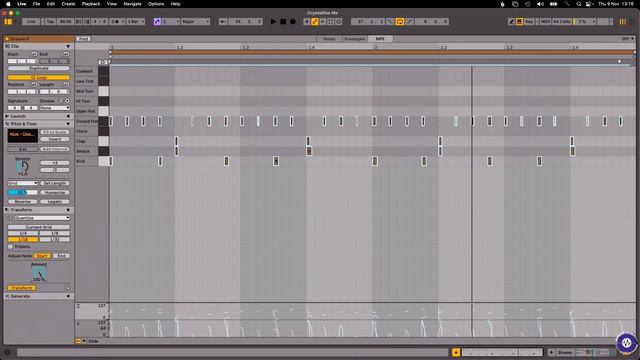
Task: Click the MIDI overdub plus icon
Action: tap(307, 22)
